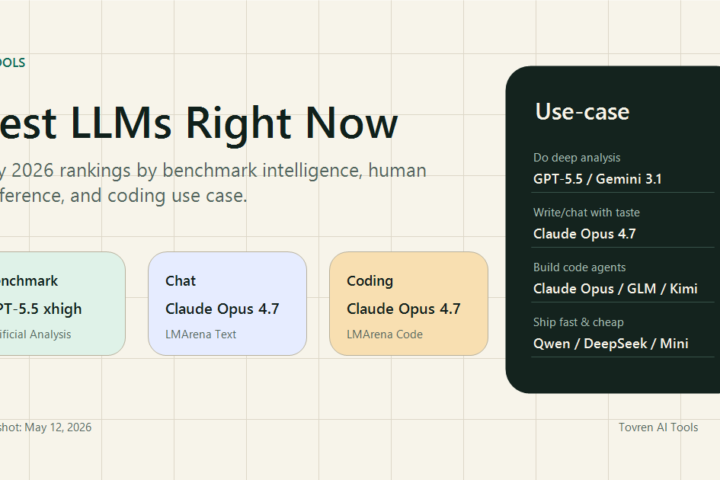Open the Benchmark GPT-5.5 xhigh card

tap(62, 303)
